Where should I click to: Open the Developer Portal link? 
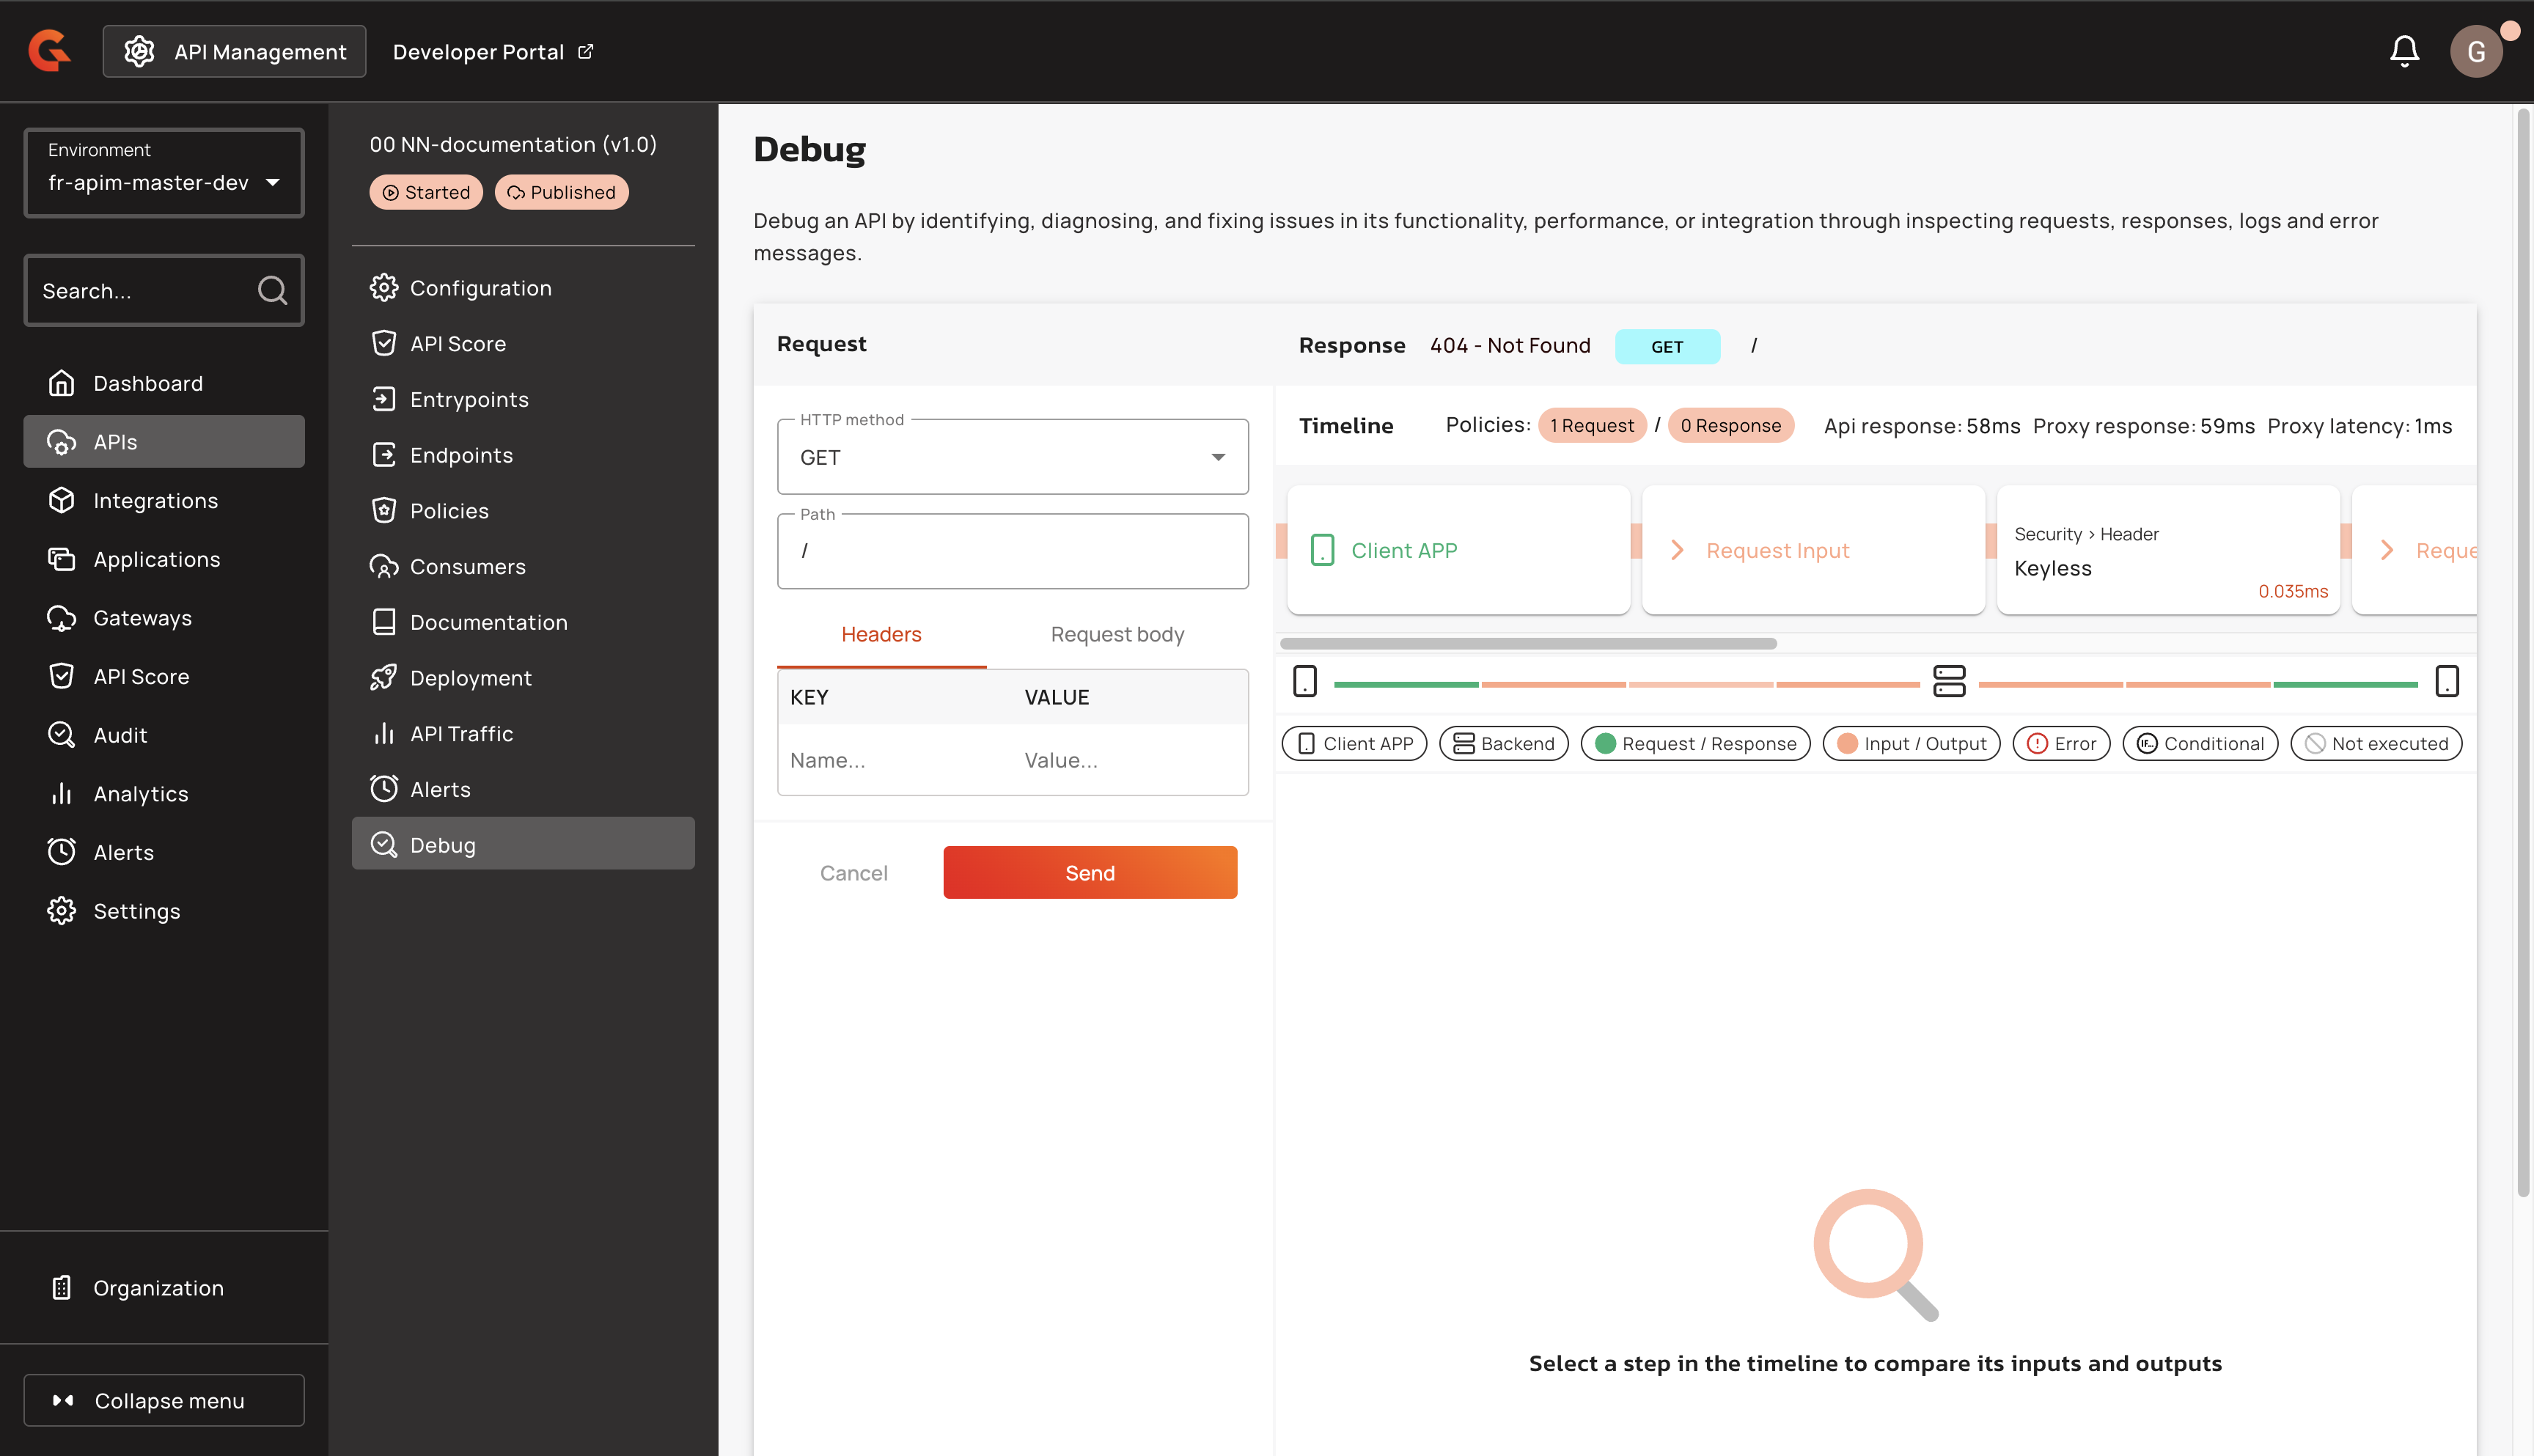(x=492, y=51)
